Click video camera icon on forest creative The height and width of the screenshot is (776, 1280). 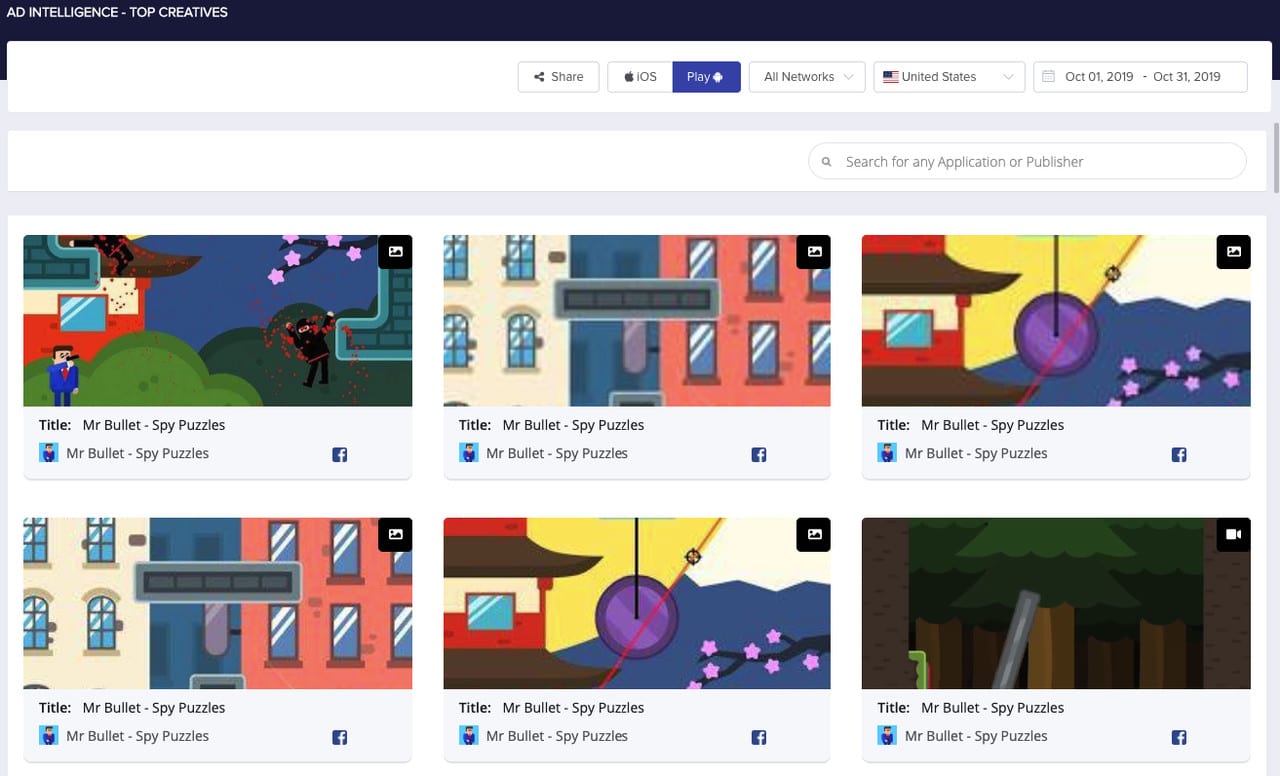[1233, 535]
